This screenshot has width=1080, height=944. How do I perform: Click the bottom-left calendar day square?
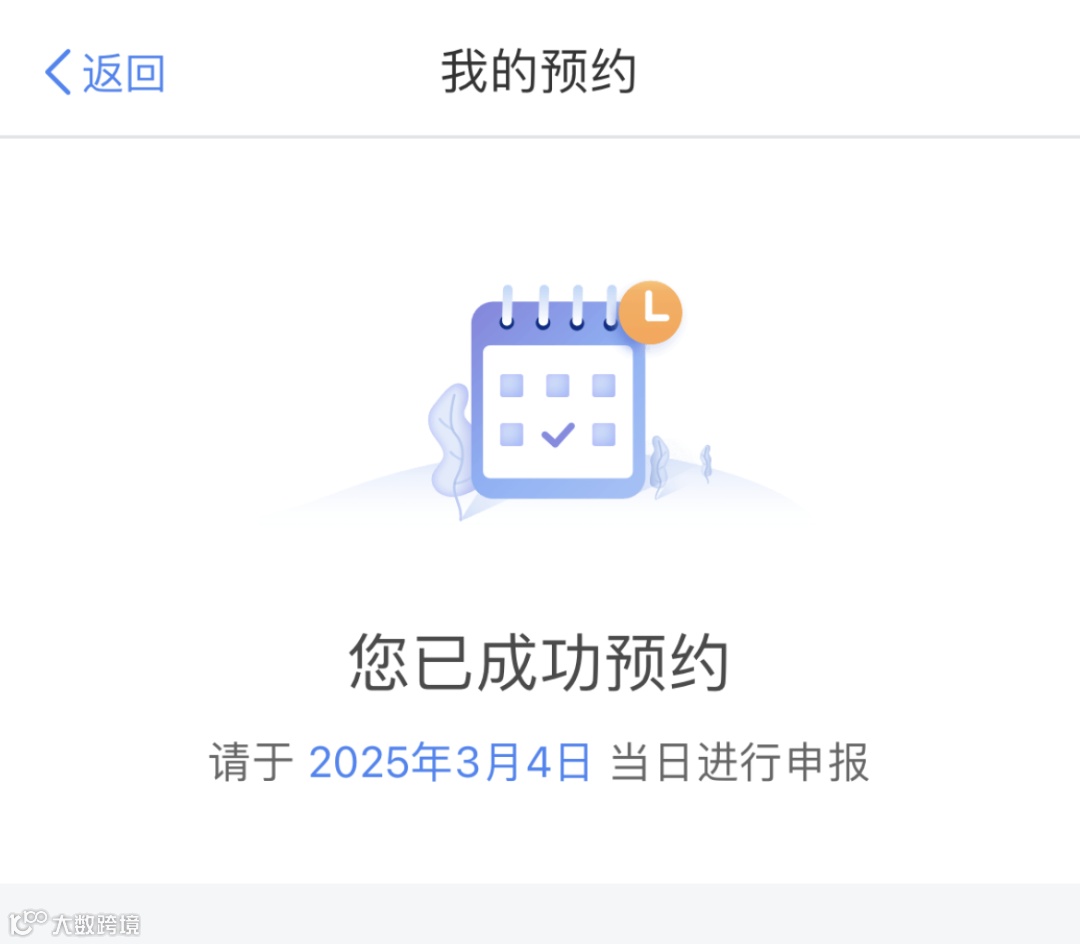(512, 434)
